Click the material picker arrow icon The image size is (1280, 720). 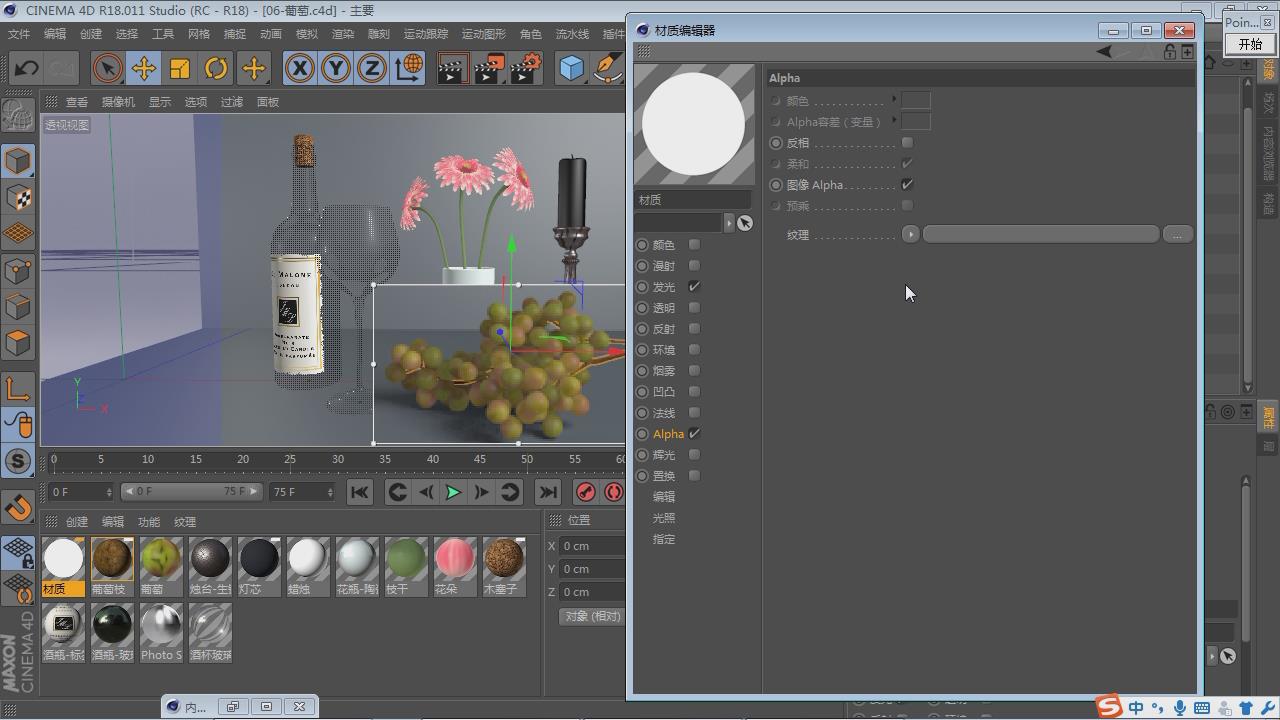(744, 223)
